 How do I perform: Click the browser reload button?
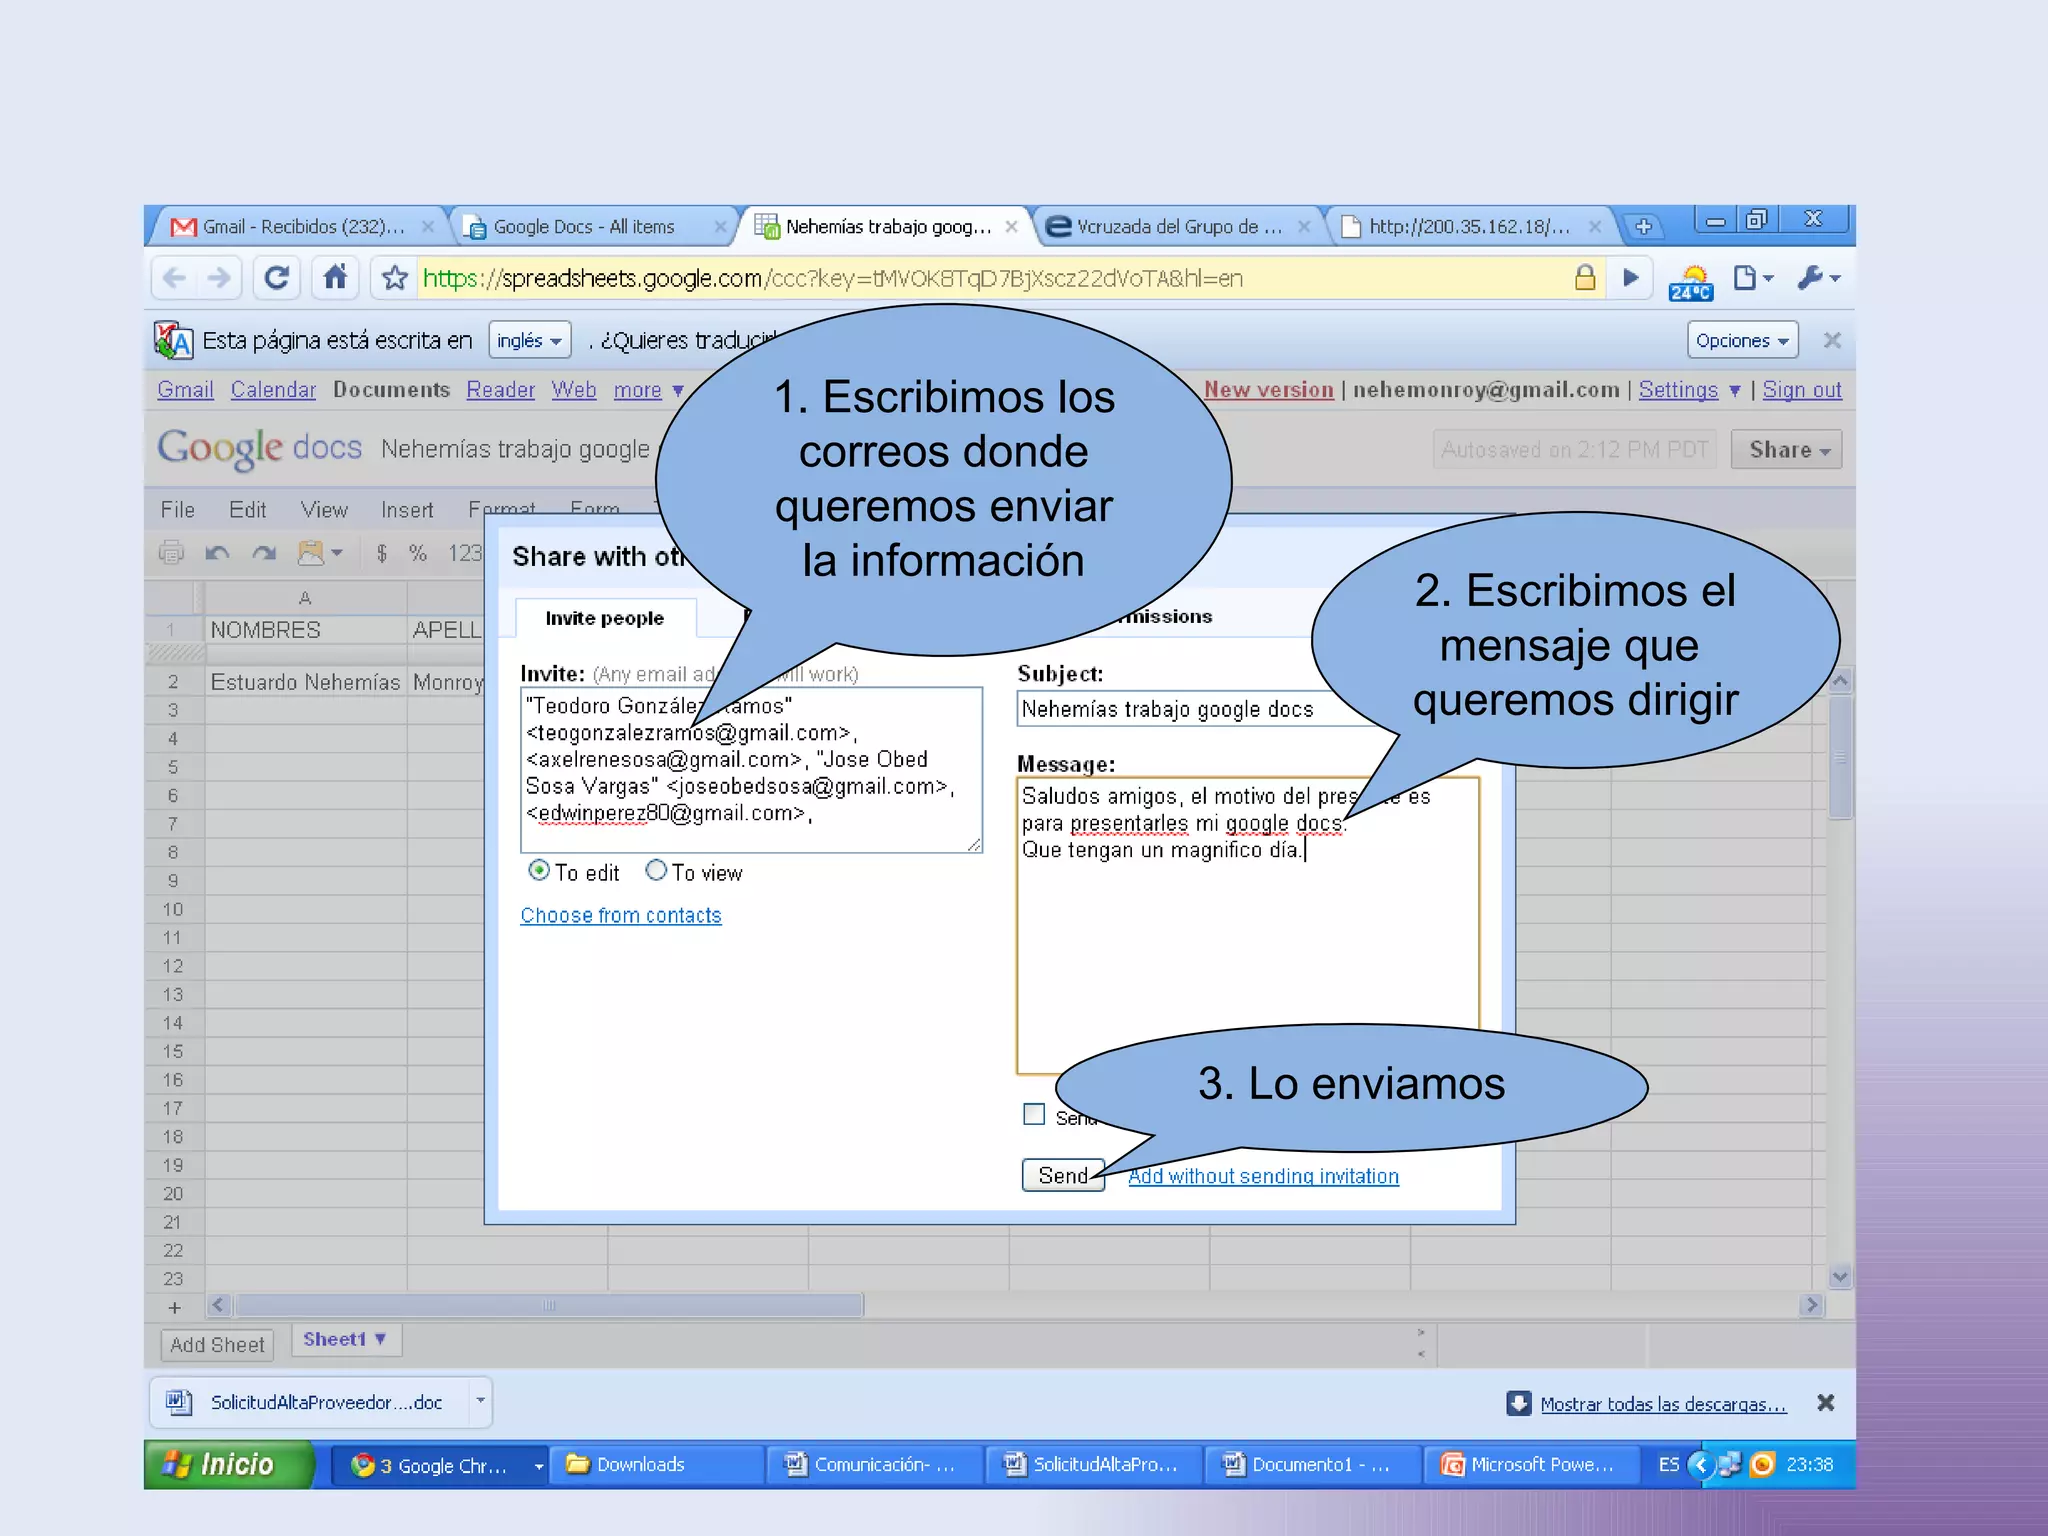pos(276,278)
